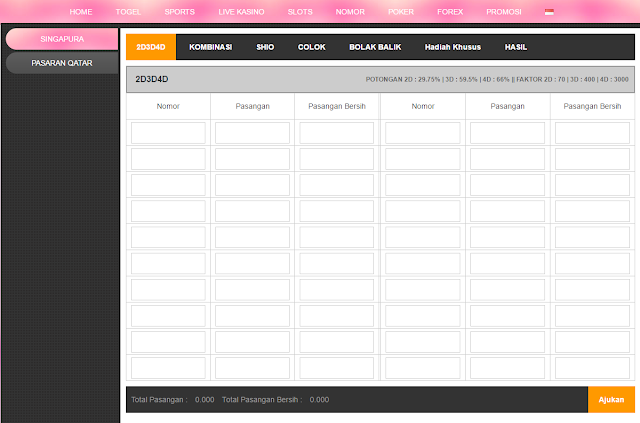Switch to COLOK tab

(x=312, y=47)
